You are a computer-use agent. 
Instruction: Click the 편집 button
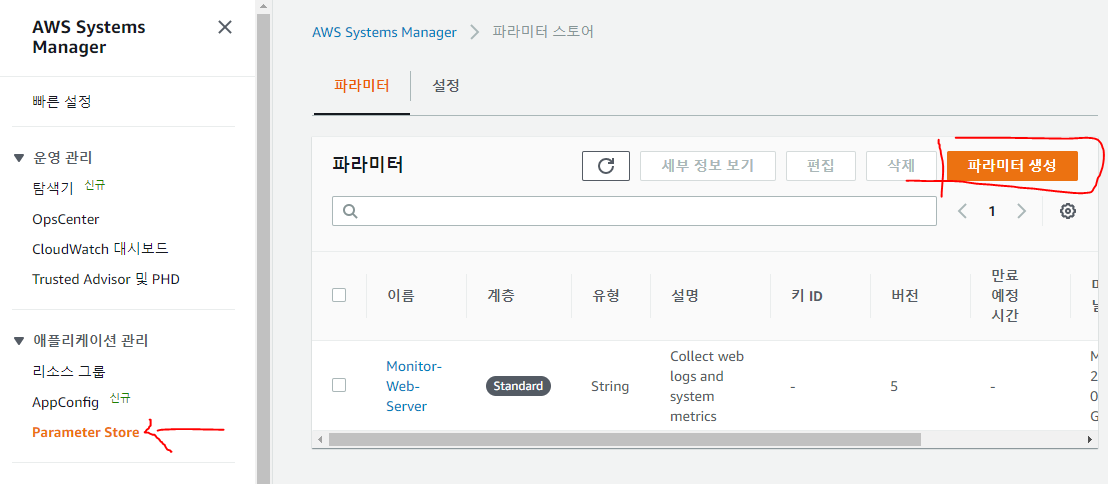(x=820, y=166)
